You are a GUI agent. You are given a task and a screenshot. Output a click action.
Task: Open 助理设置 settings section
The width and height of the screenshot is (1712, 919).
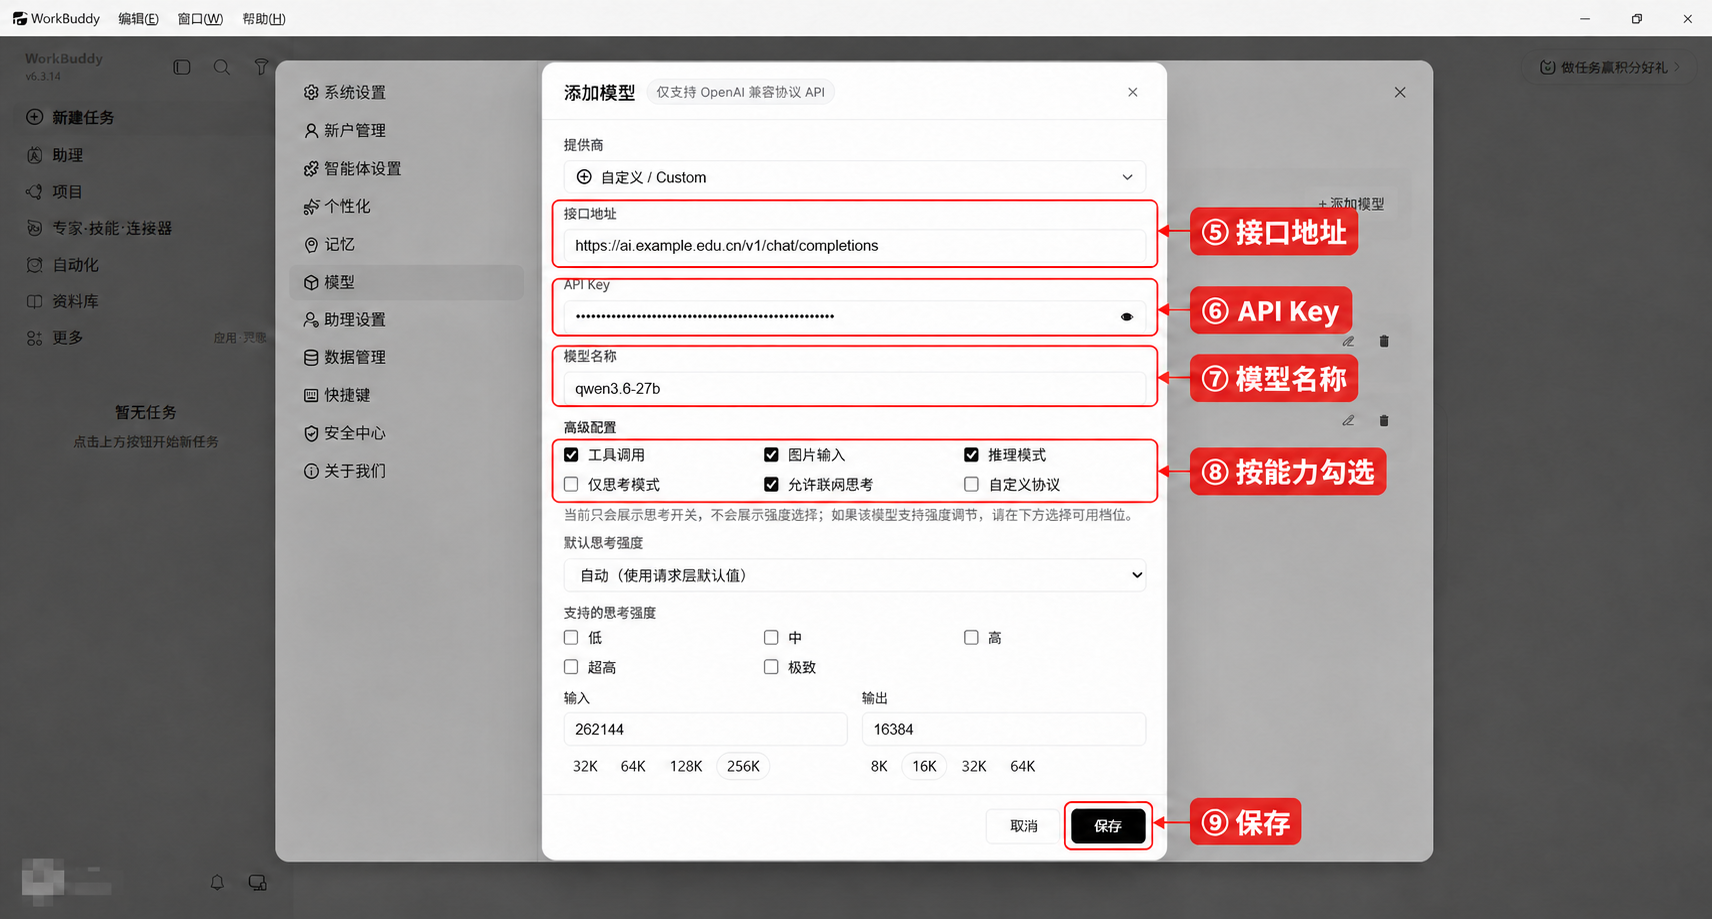pyautogui.click(x=407, y=319)
